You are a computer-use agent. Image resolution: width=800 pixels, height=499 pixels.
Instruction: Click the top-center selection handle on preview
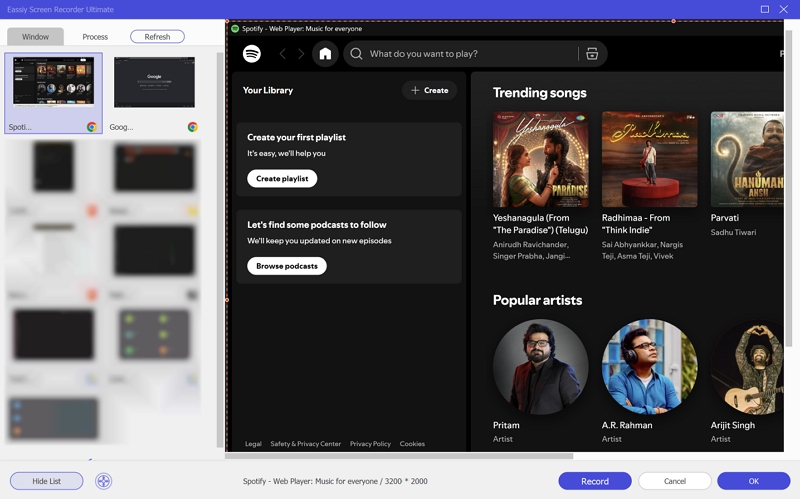coord(673,21)
